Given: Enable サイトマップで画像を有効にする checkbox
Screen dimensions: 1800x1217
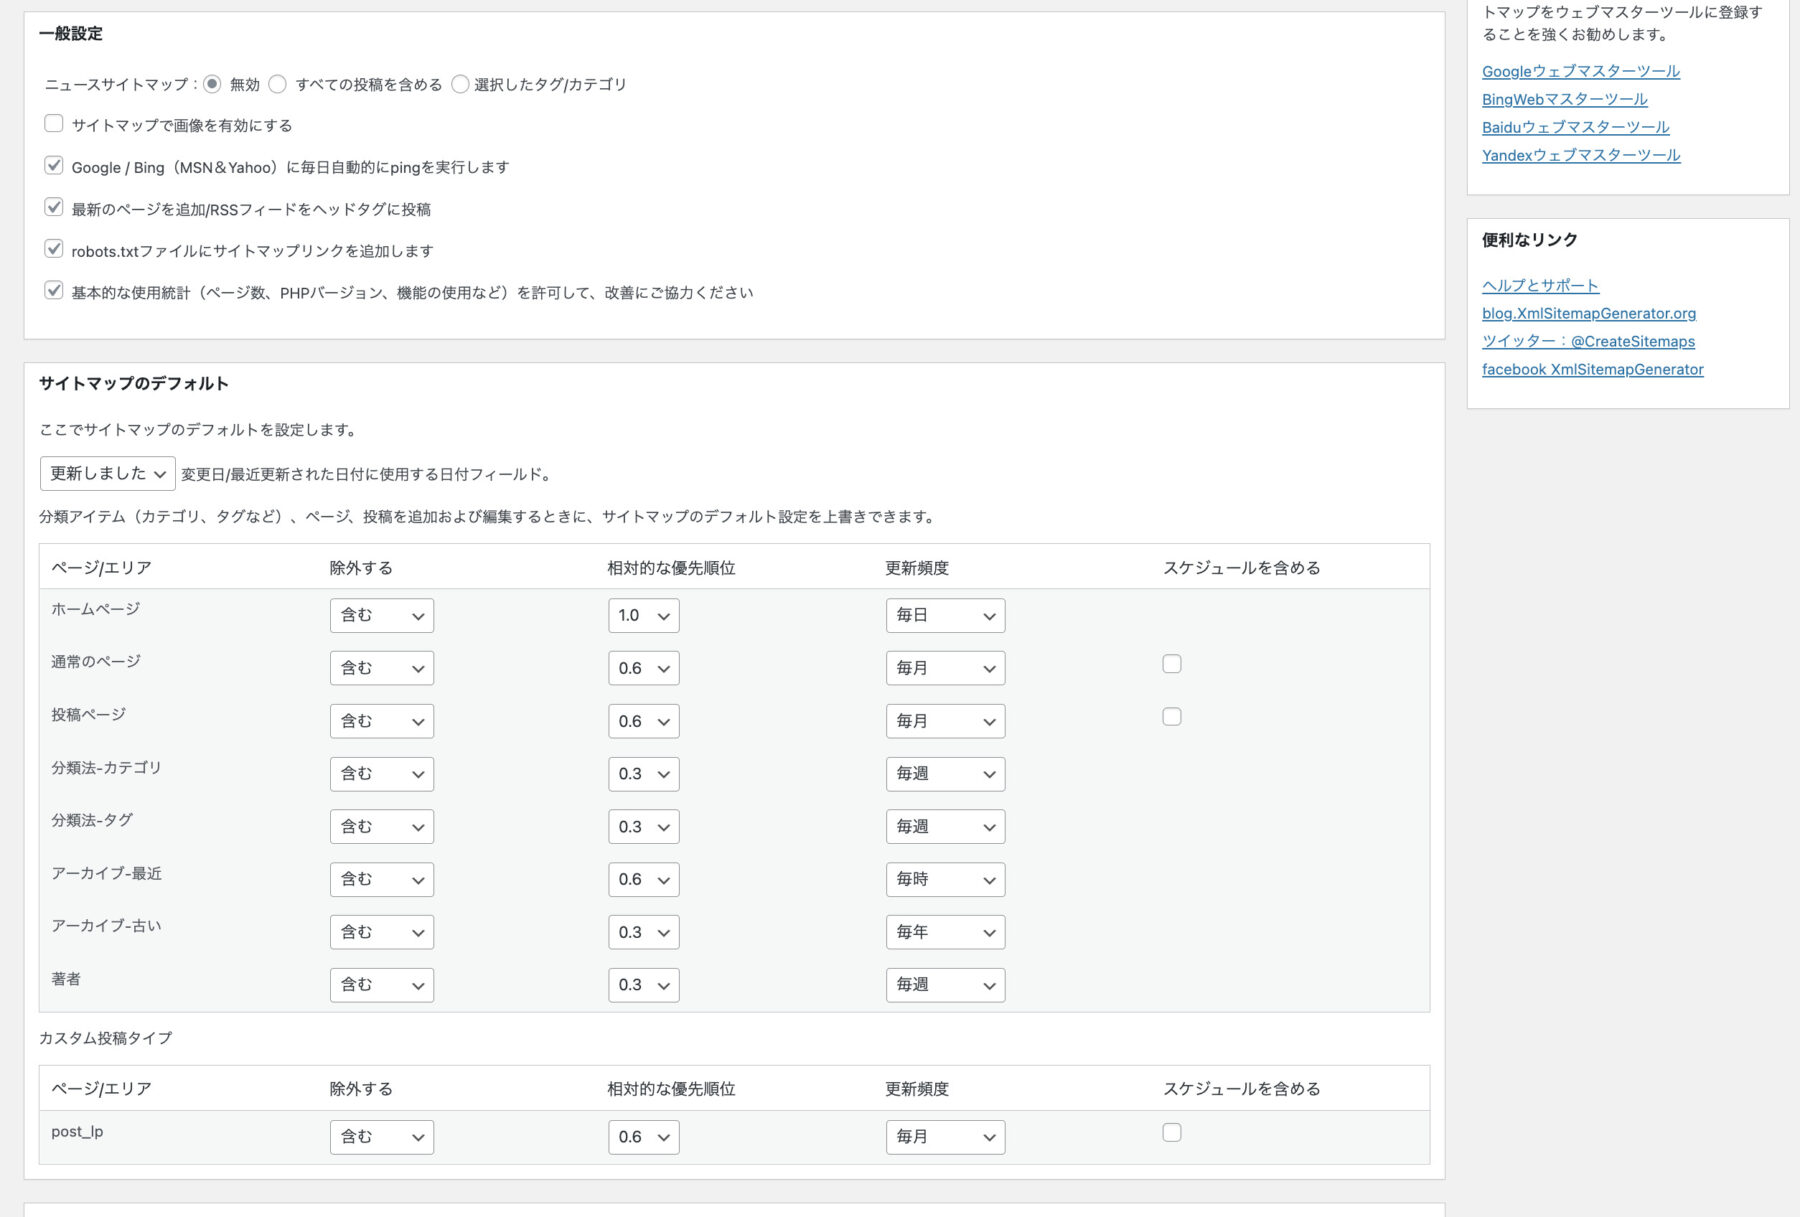Looking at the screenshot, I should (x=54, y=124).
